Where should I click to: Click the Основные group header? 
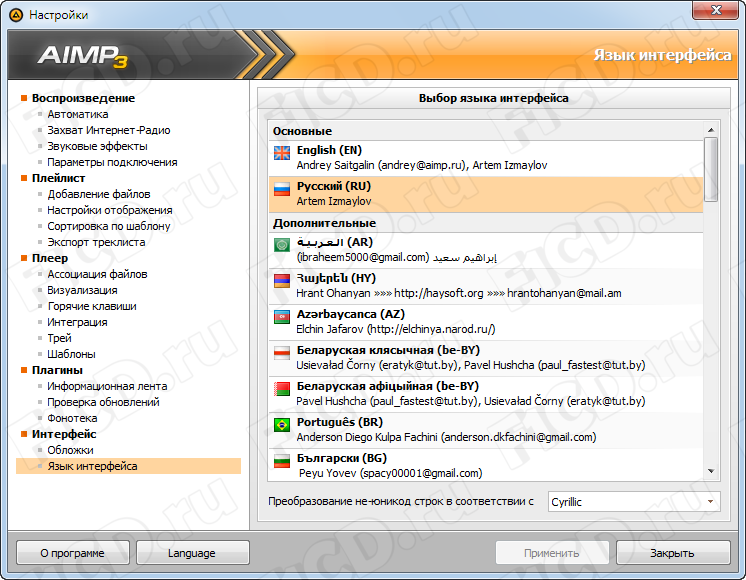pos(486,131)
